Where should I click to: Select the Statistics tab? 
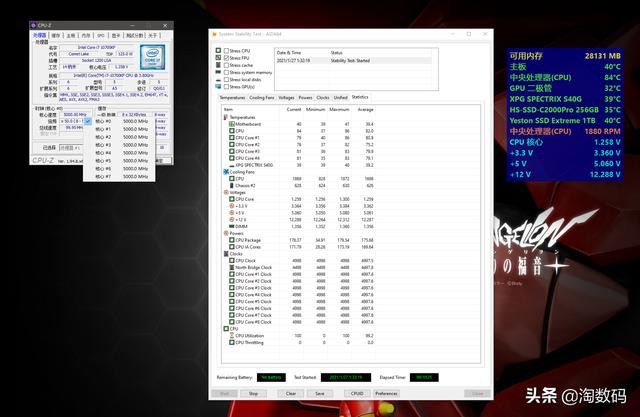[x=360, y=97]
